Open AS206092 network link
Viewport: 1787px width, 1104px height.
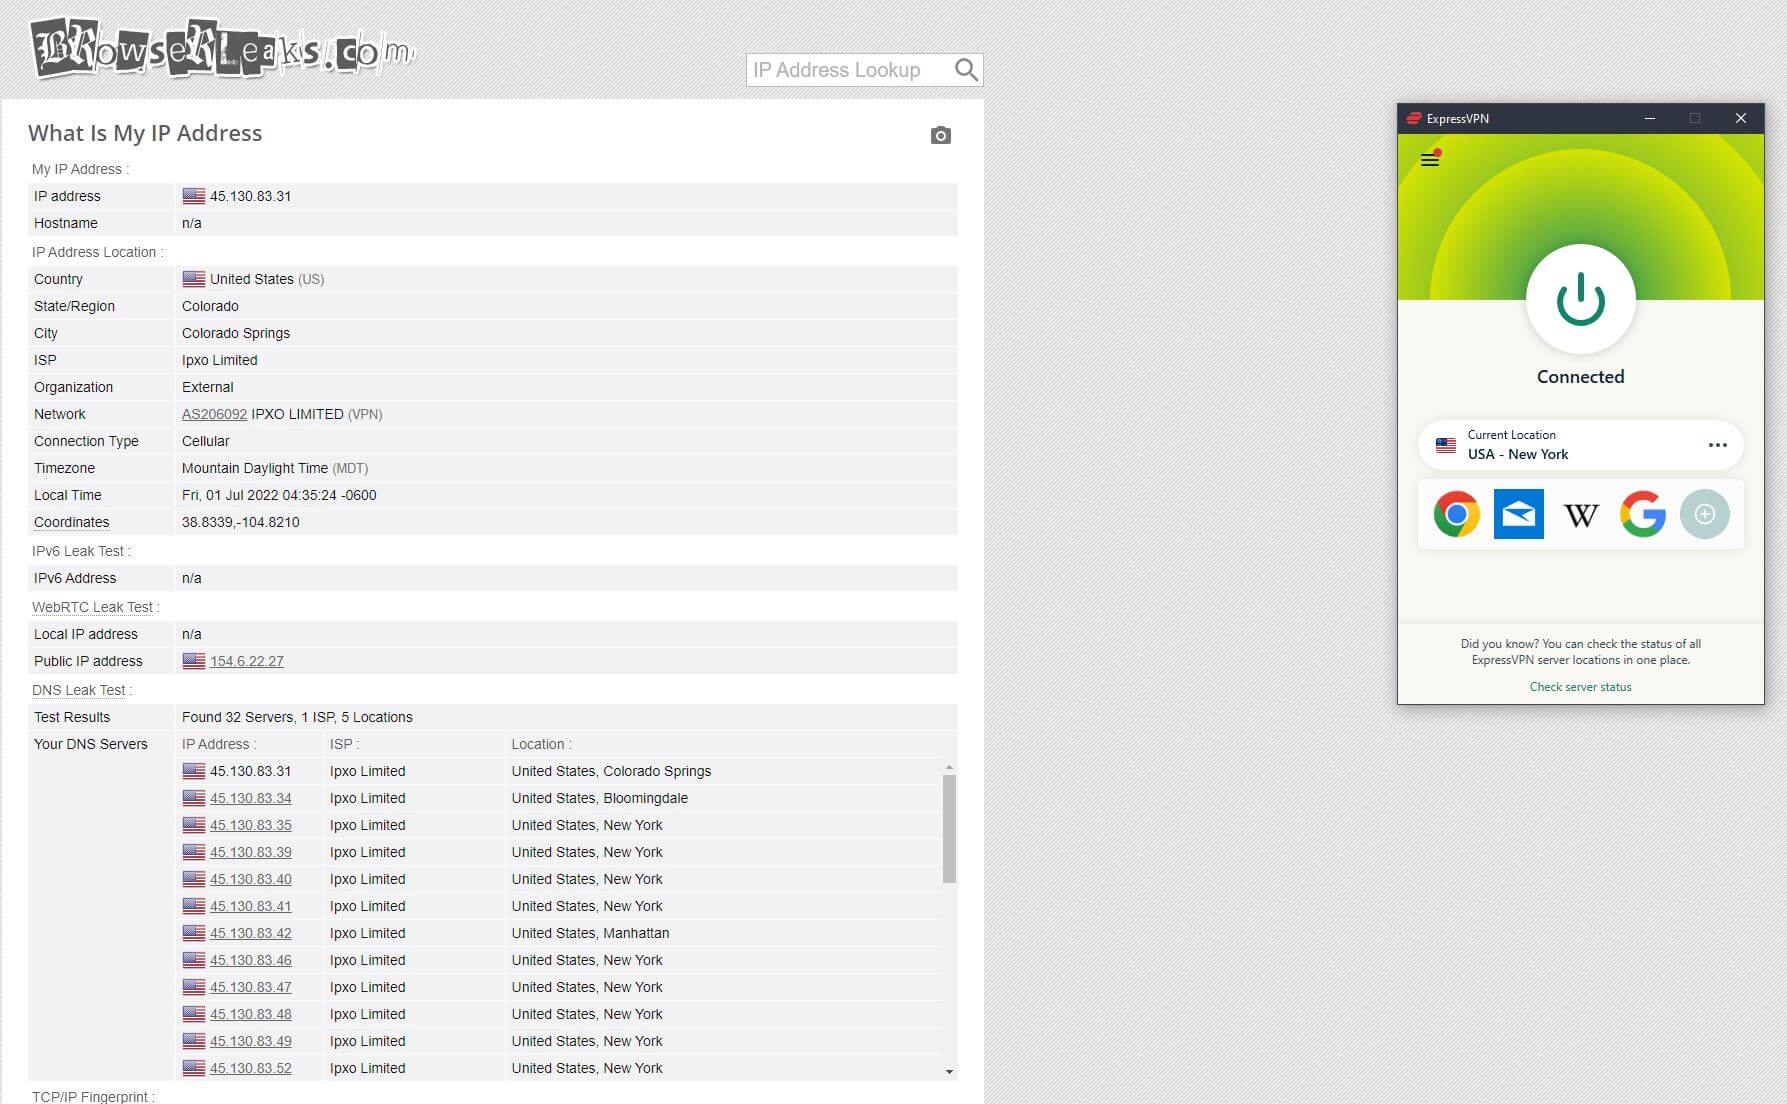(214, 414)
